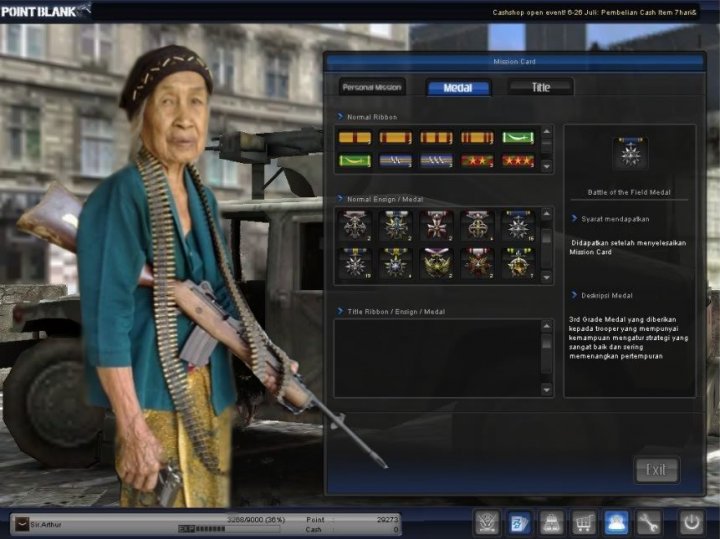The image size is (720, 539).
Task: Click the Cash balance value 0
Action: point(395,530)
